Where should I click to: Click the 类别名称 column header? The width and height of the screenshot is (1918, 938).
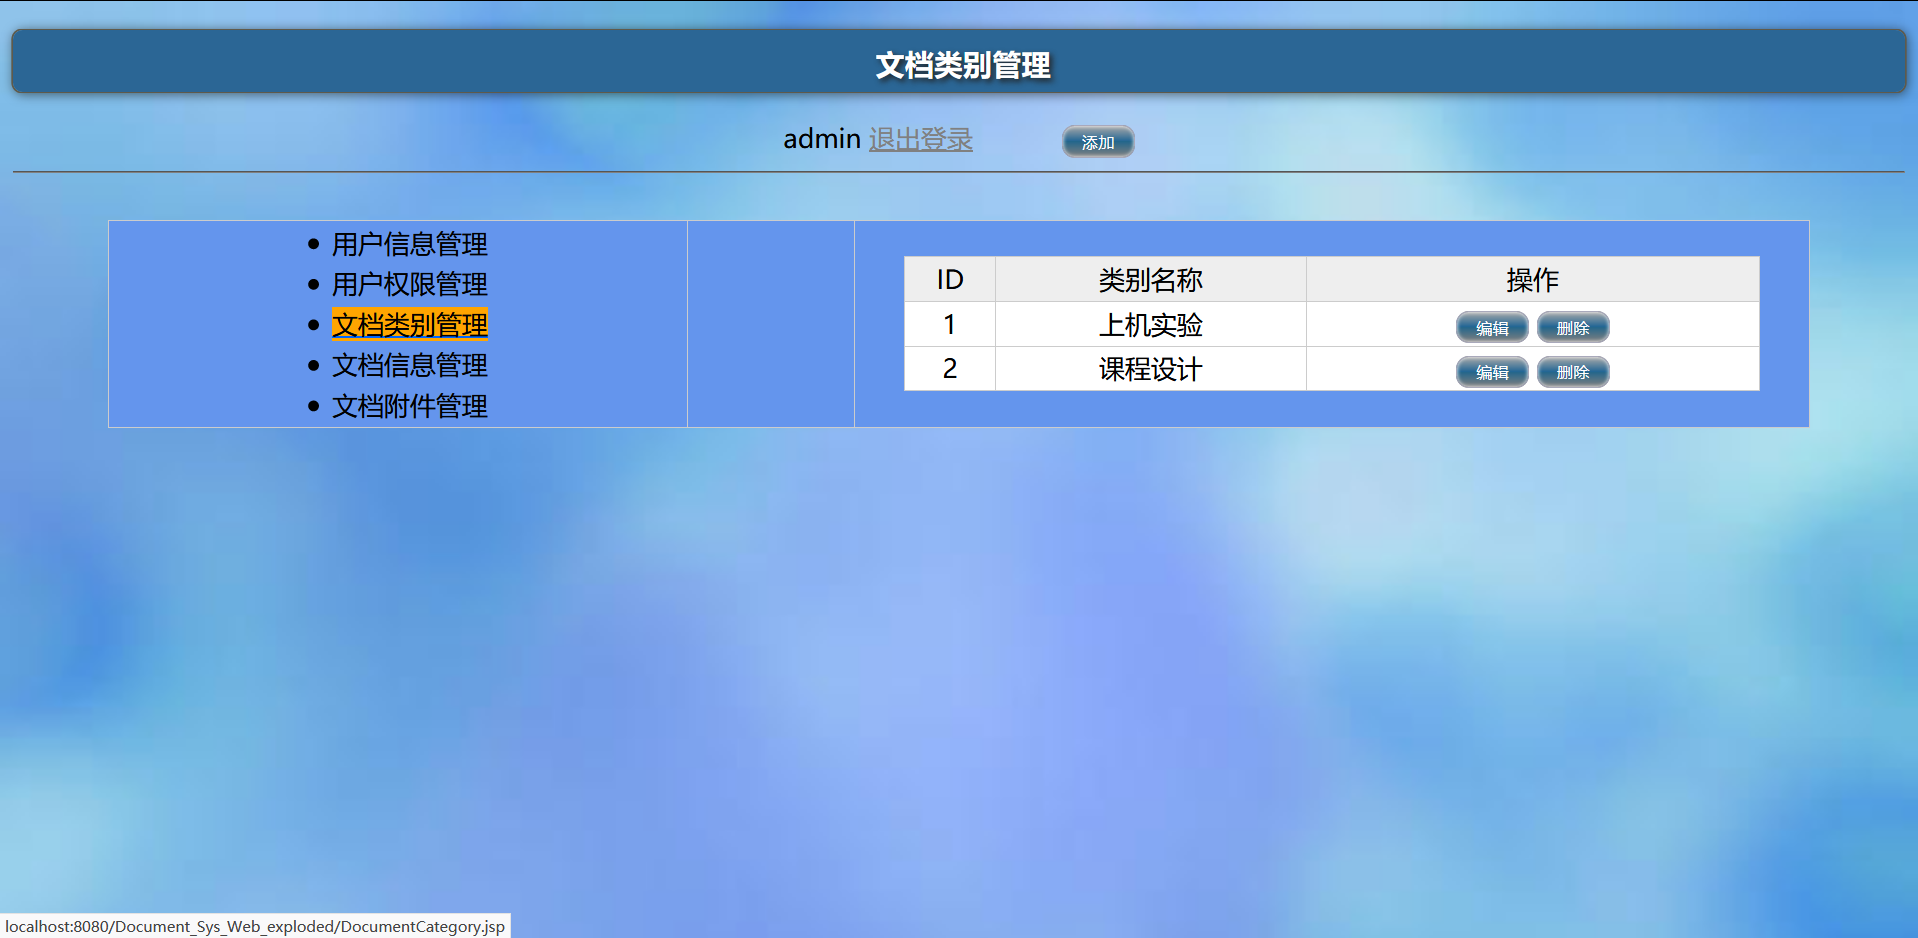pos(1150,280)
